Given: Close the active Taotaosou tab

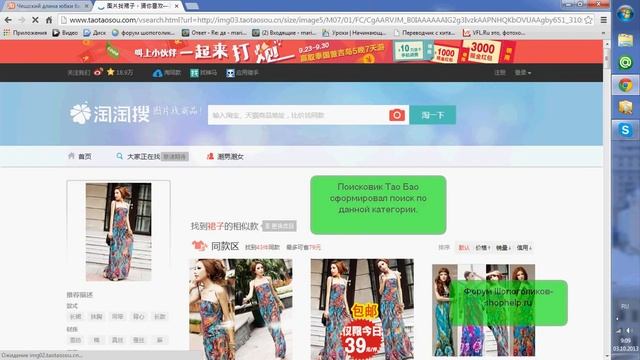Looking at the screenshot, I should point(176,6).
